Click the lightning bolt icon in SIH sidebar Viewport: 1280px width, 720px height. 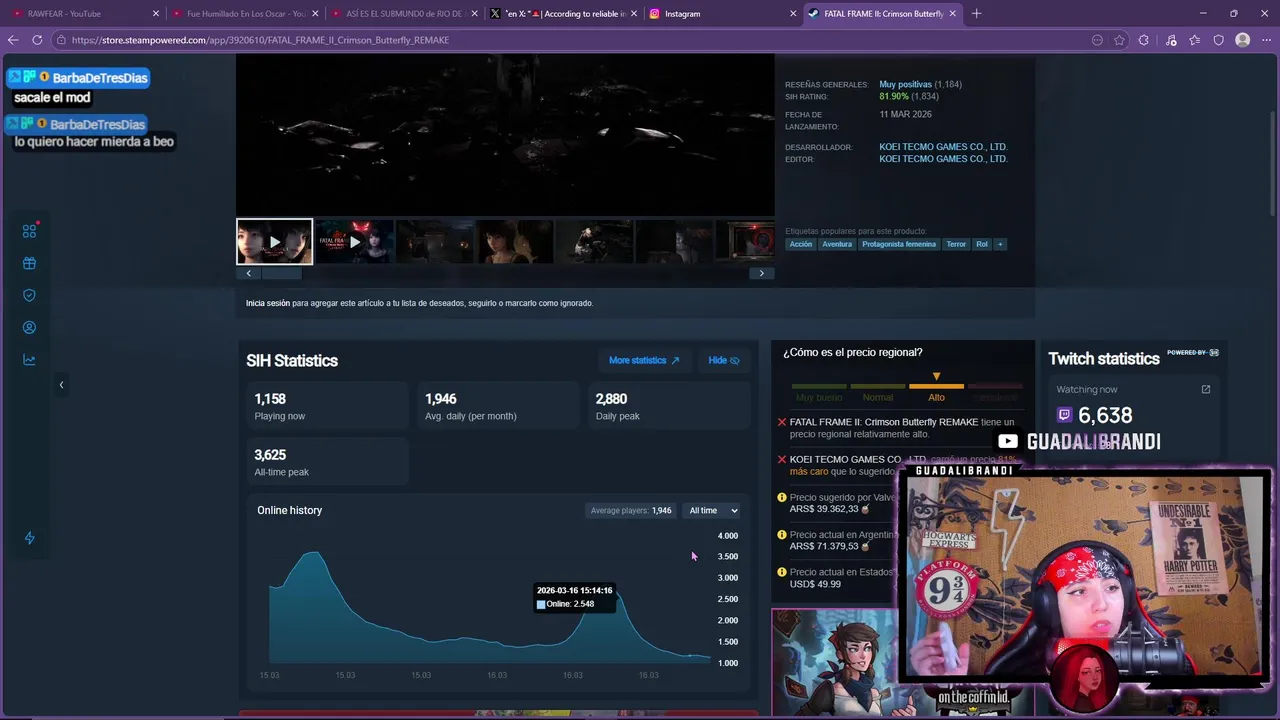[x=29, y=538]
